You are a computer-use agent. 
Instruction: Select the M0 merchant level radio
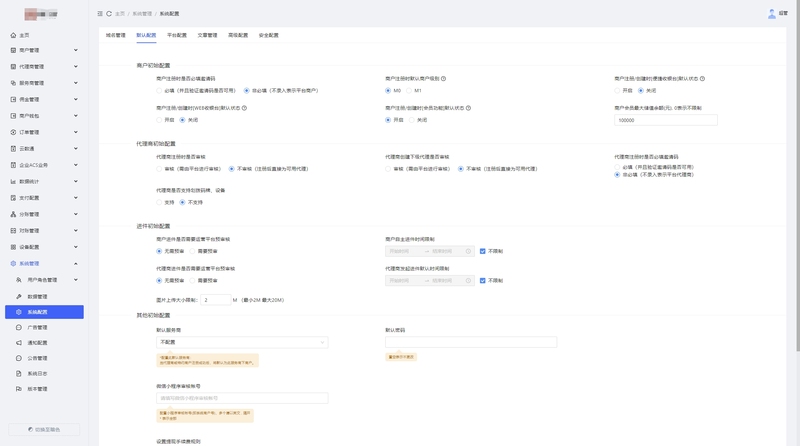click(388, 91)
